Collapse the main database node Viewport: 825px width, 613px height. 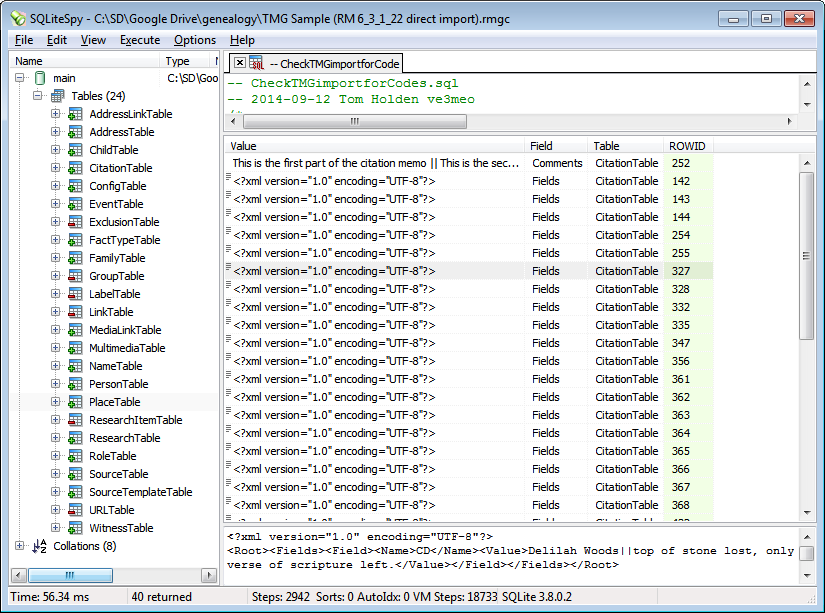click(19, 78)
